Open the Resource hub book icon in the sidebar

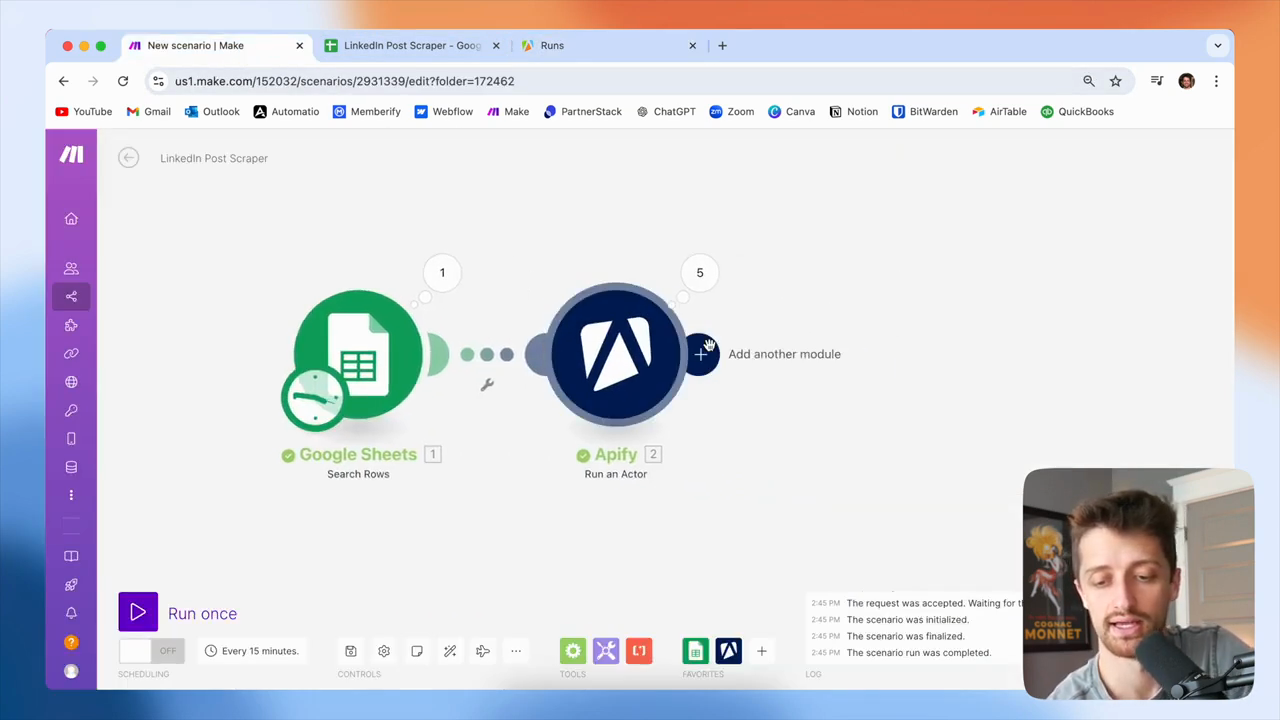pos(71,556)
